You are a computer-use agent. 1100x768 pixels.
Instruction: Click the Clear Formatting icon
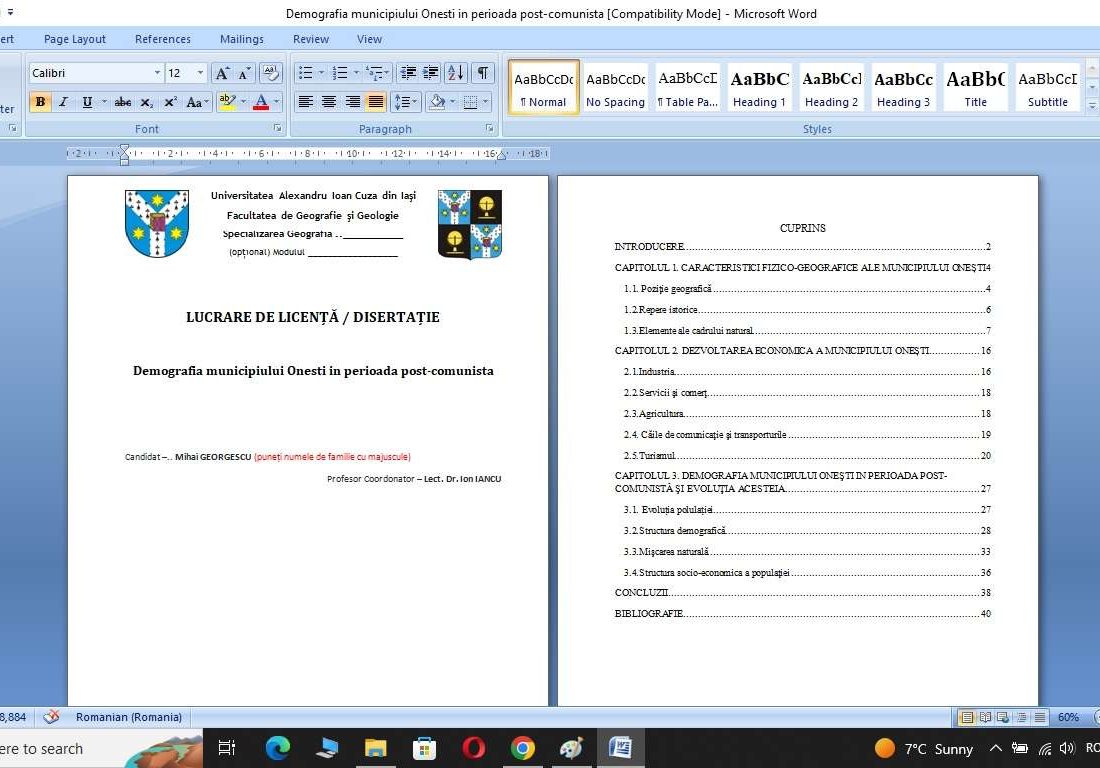(270, 73)
